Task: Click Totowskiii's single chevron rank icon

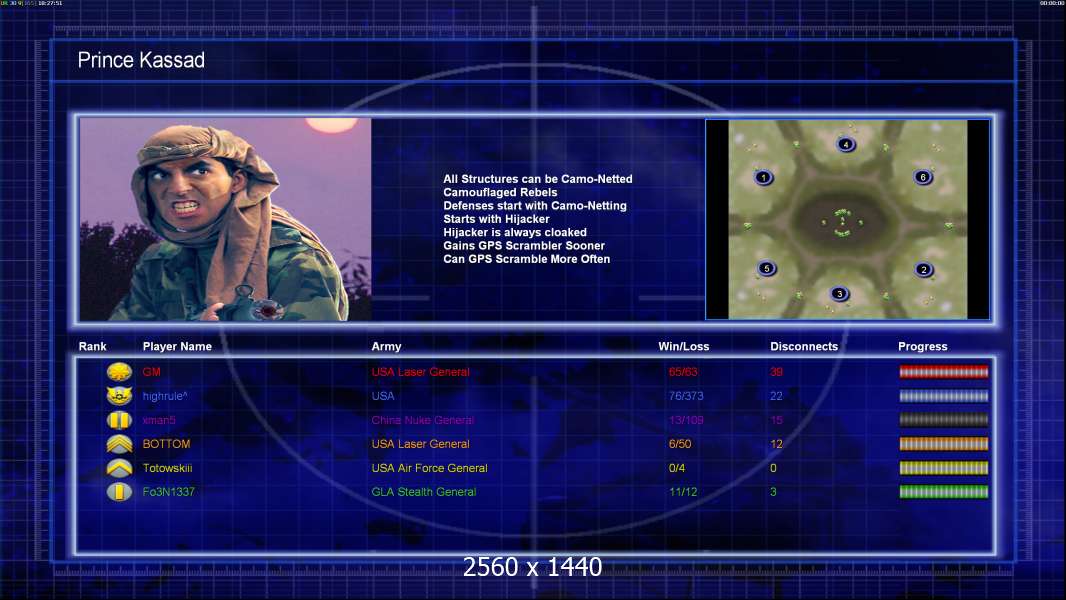Action: [120, 467]
